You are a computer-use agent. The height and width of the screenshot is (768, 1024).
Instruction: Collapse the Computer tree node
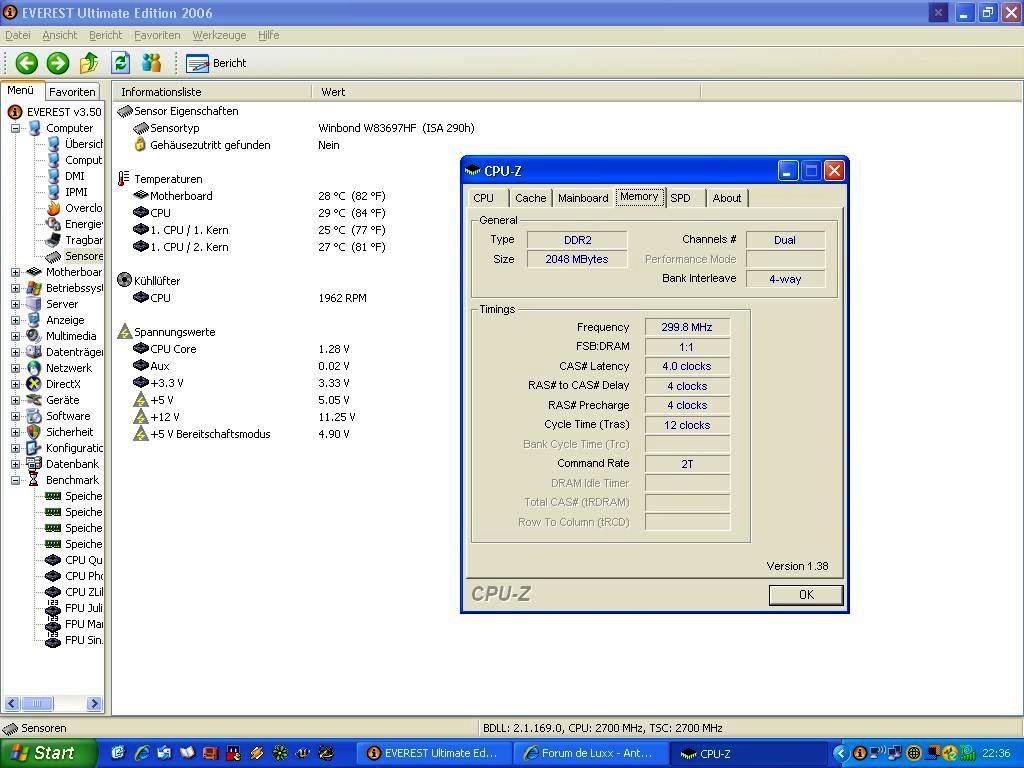click(x=15, y=129)
